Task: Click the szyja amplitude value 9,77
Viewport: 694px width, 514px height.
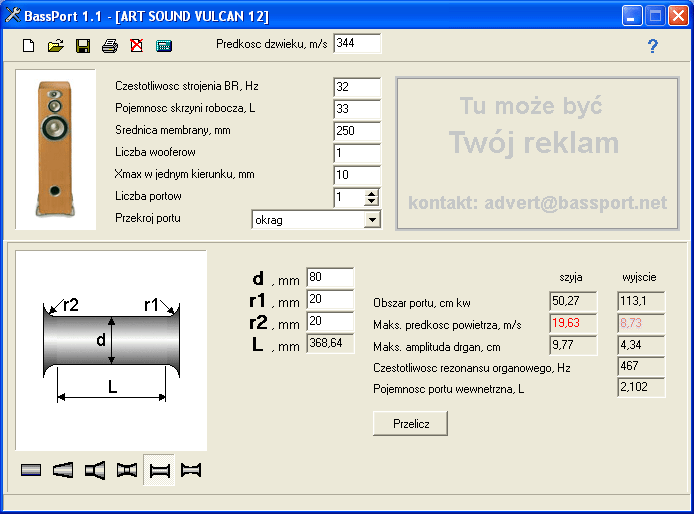Action: [x=573, y=345]
